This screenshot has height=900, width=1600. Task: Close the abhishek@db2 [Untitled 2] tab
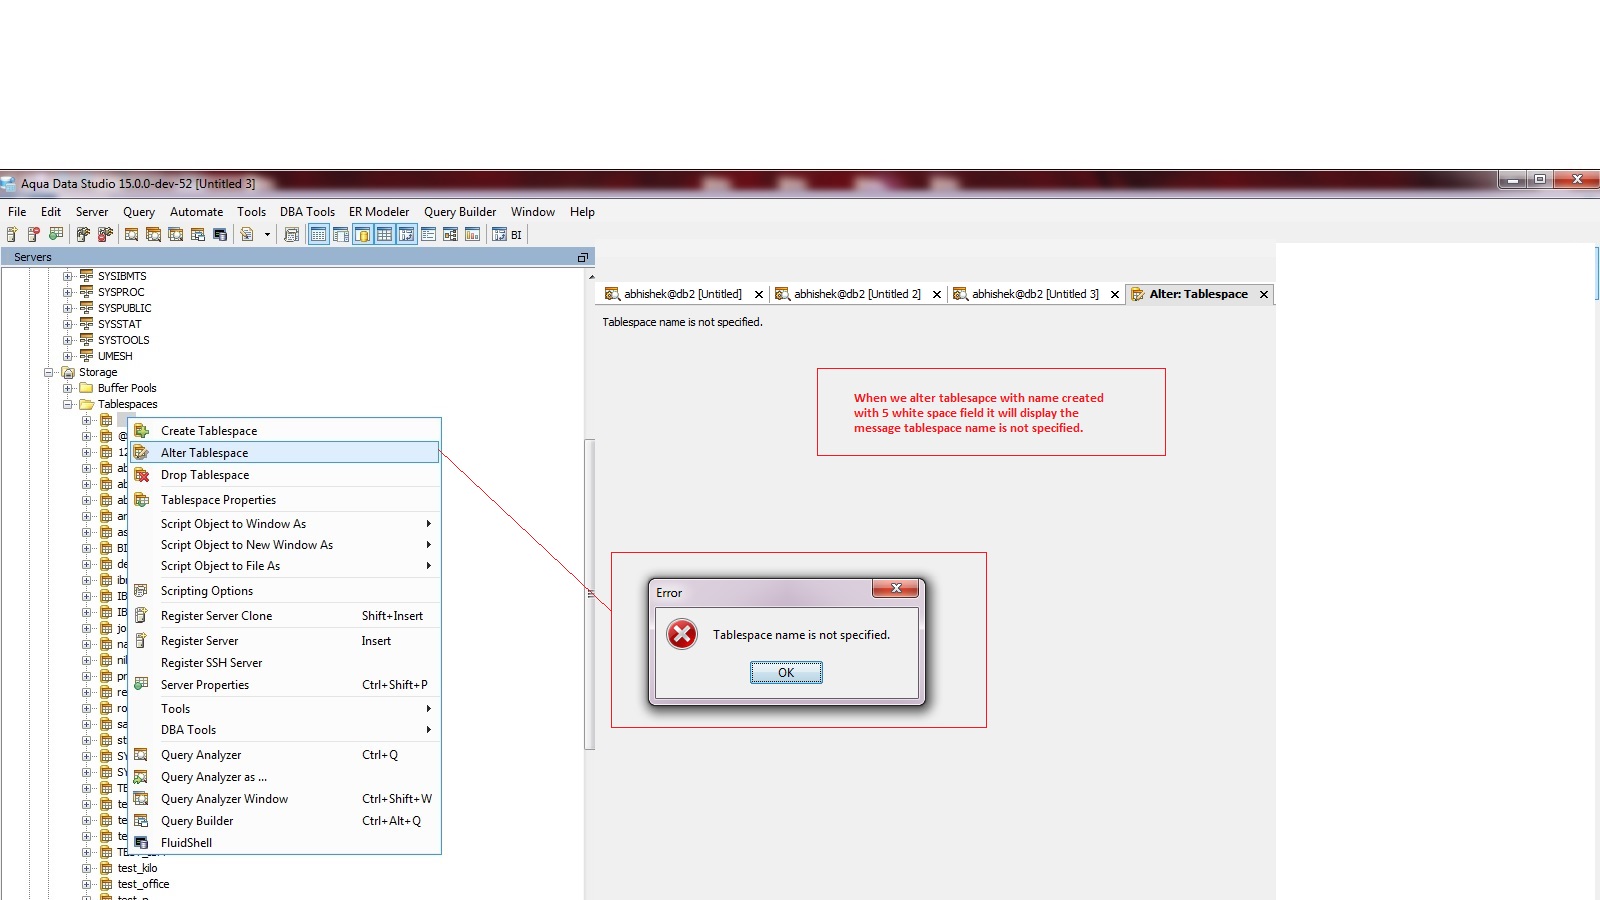937,294
